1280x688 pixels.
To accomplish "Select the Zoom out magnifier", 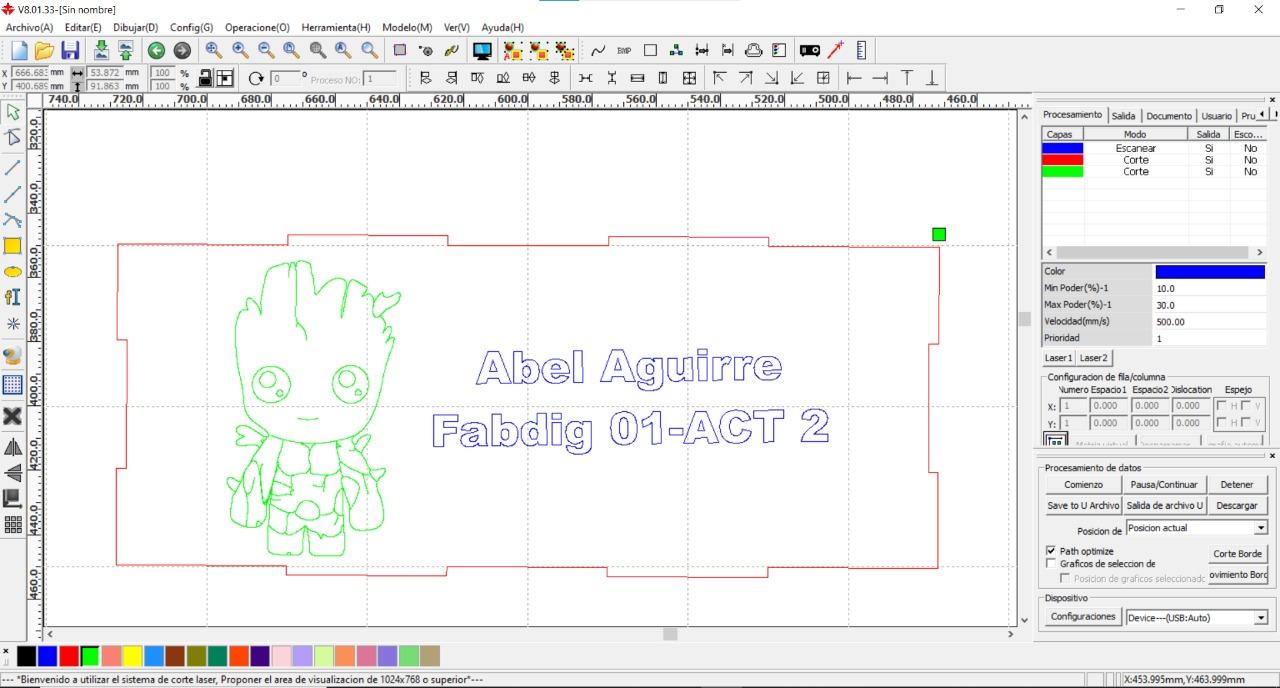I will point(266,50).
